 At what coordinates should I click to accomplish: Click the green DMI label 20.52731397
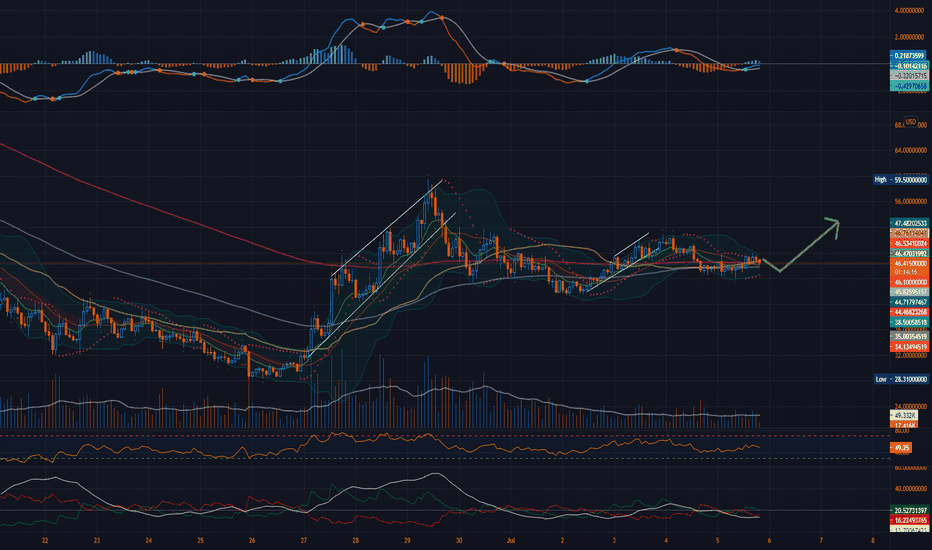click(x=909, y=510)
